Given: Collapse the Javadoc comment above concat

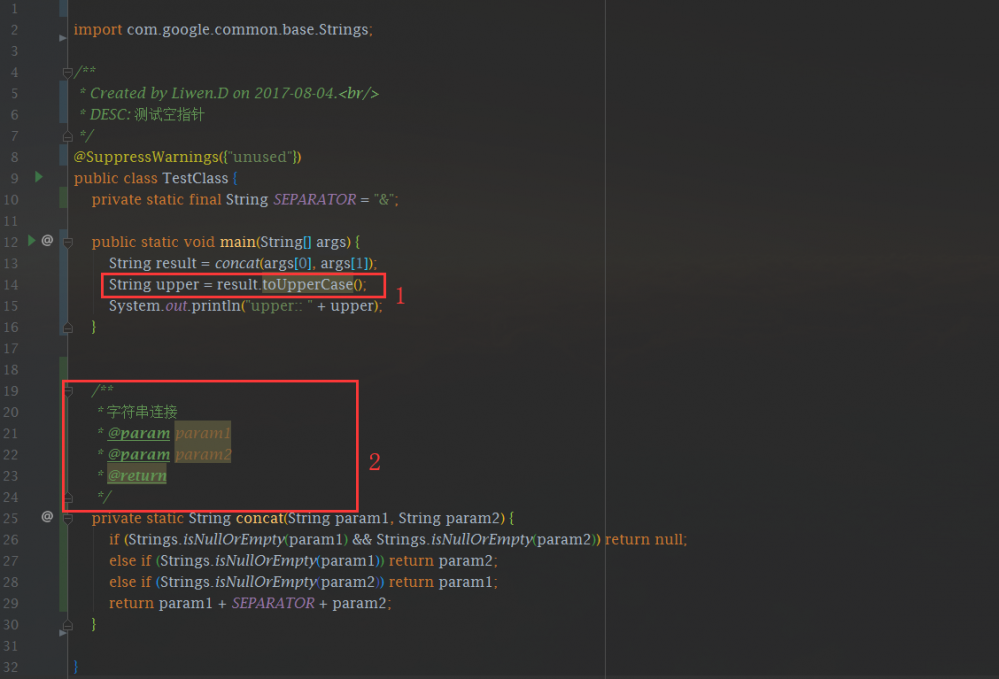Looking at the screenshot, I should point(67,390).
